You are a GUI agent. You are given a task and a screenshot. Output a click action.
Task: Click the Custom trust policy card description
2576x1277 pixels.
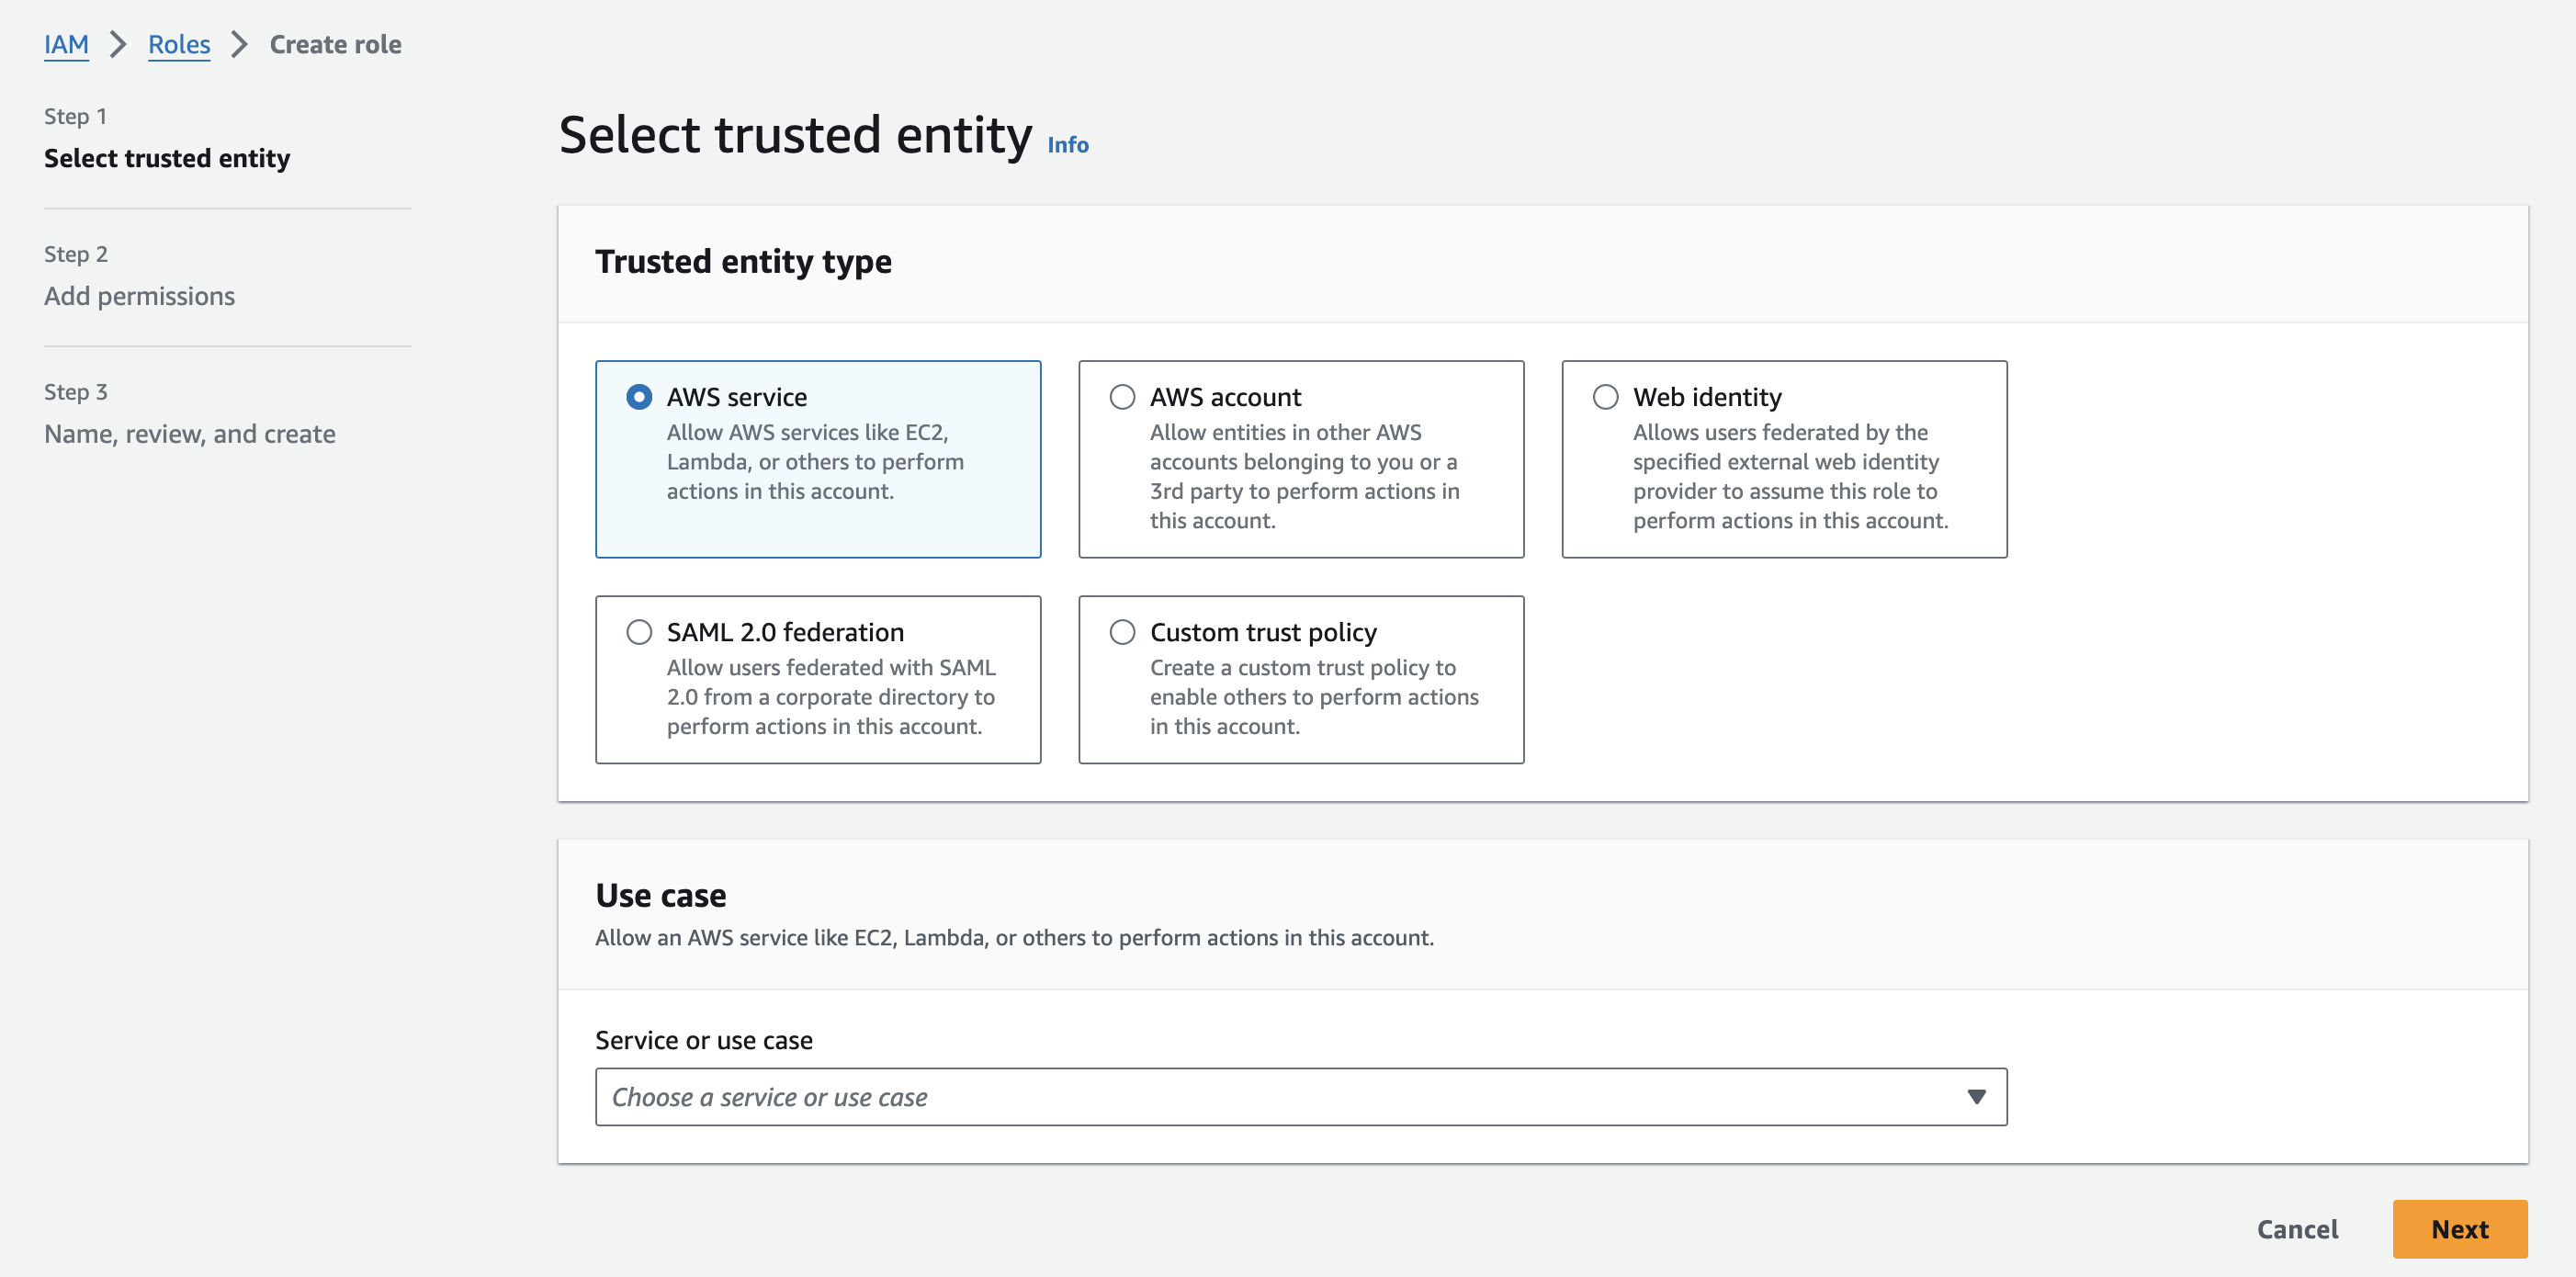pos(1313,697)
